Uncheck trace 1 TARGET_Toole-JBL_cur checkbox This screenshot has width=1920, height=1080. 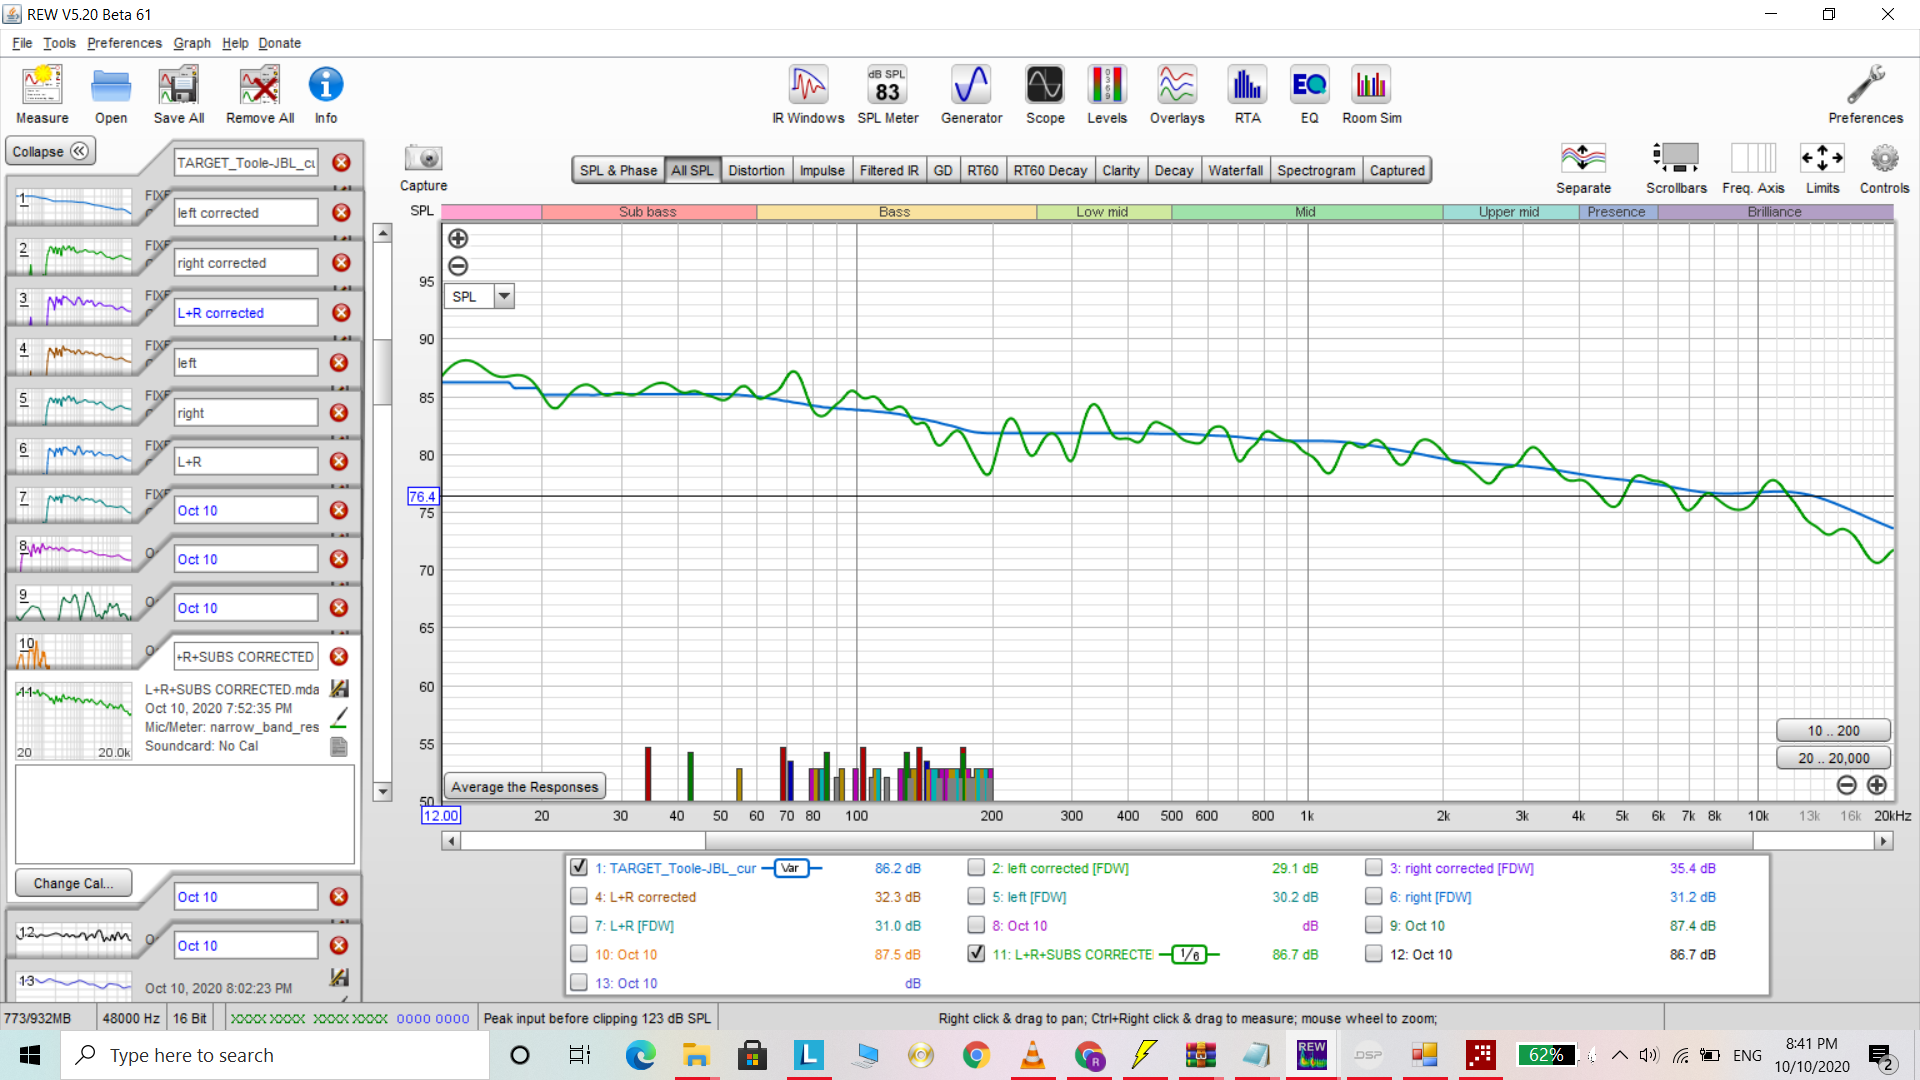(x=578, y=867)
